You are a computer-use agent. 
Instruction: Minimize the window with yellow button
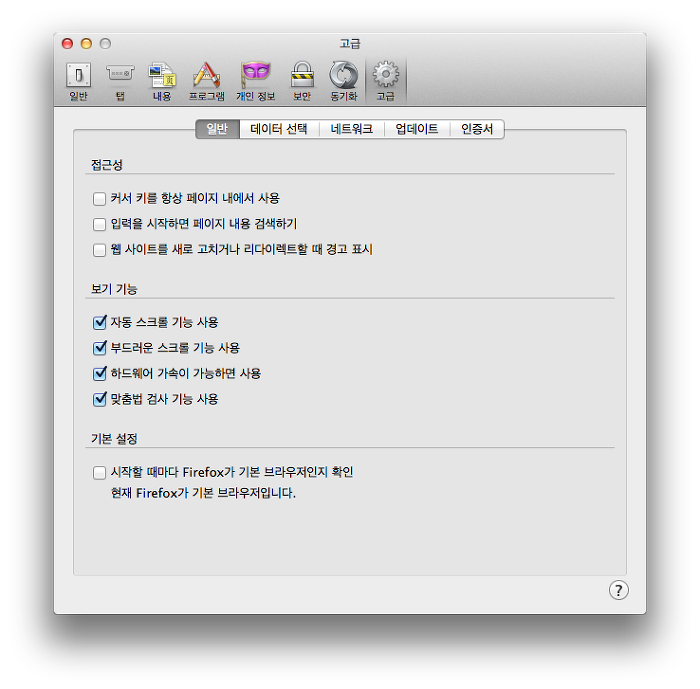86,43
